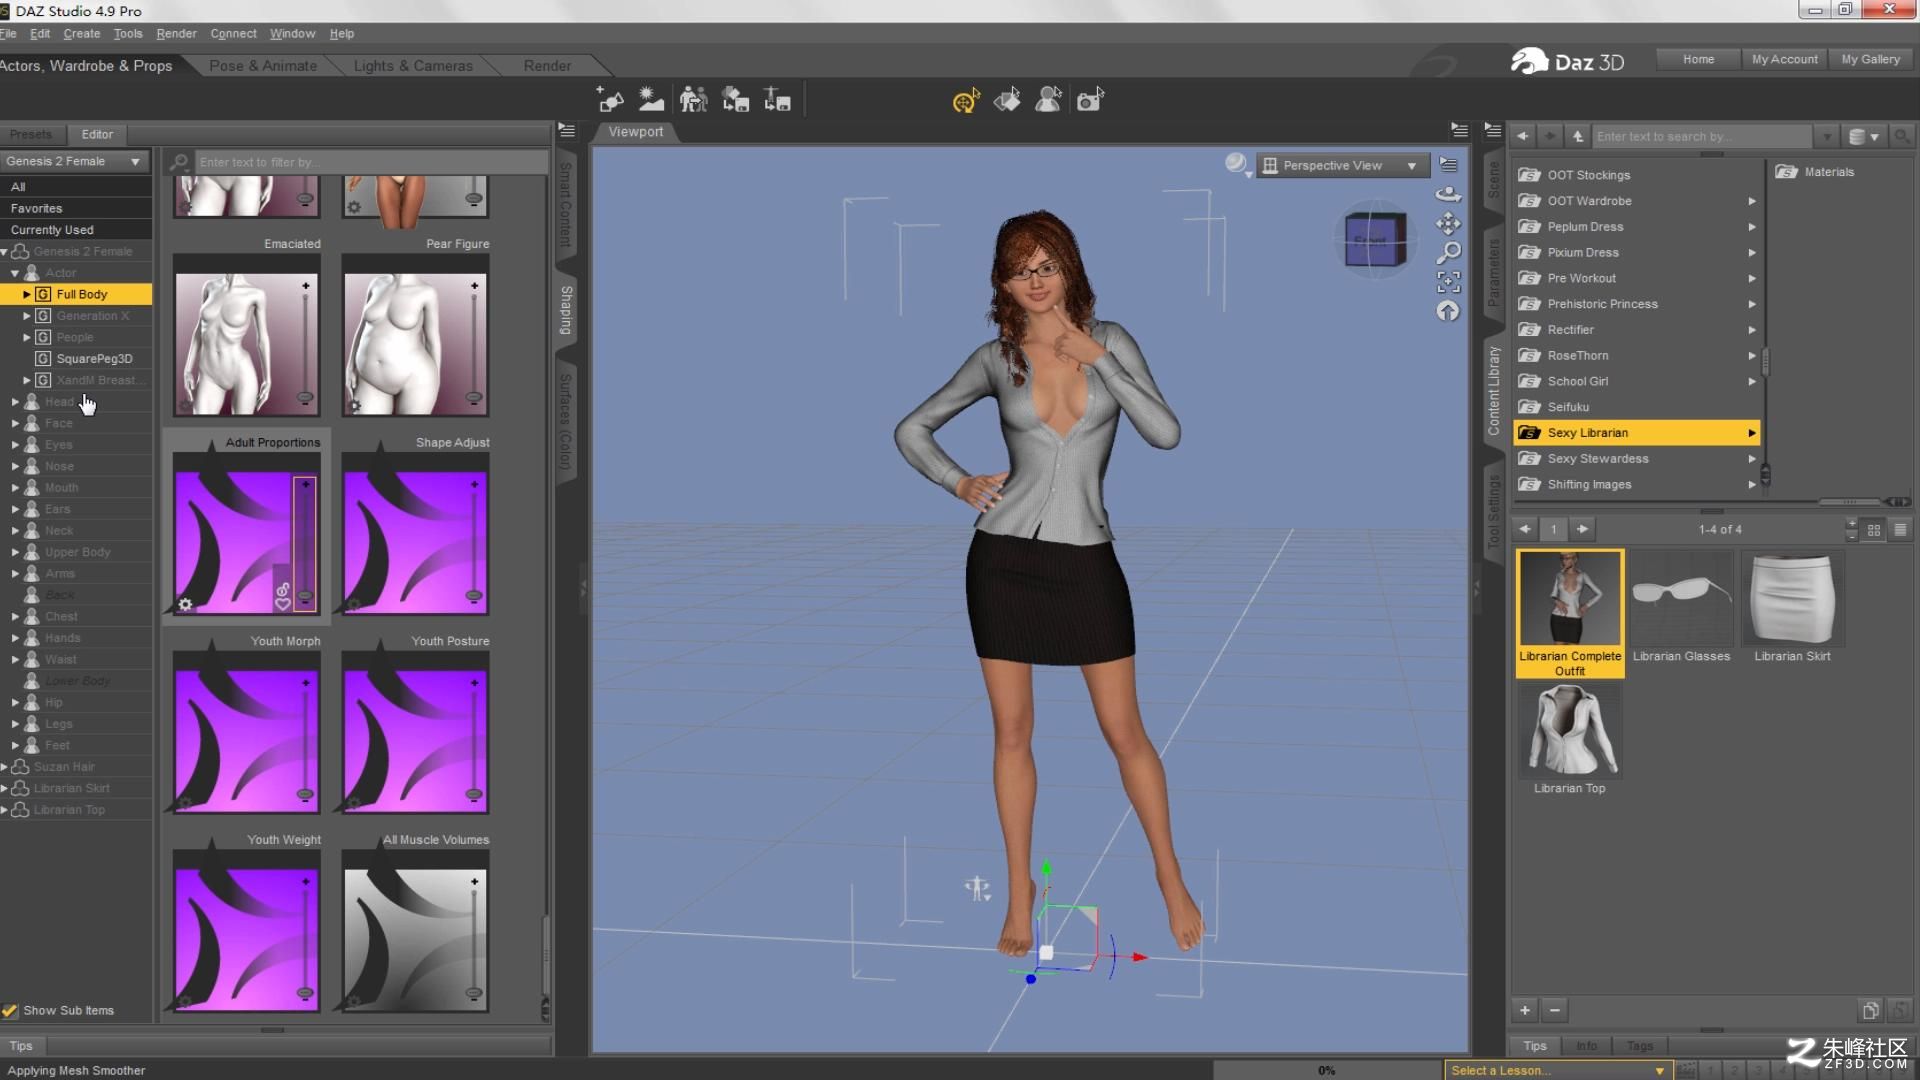
Task: Expand the Suzan Hair tree node
Action: 4,767
